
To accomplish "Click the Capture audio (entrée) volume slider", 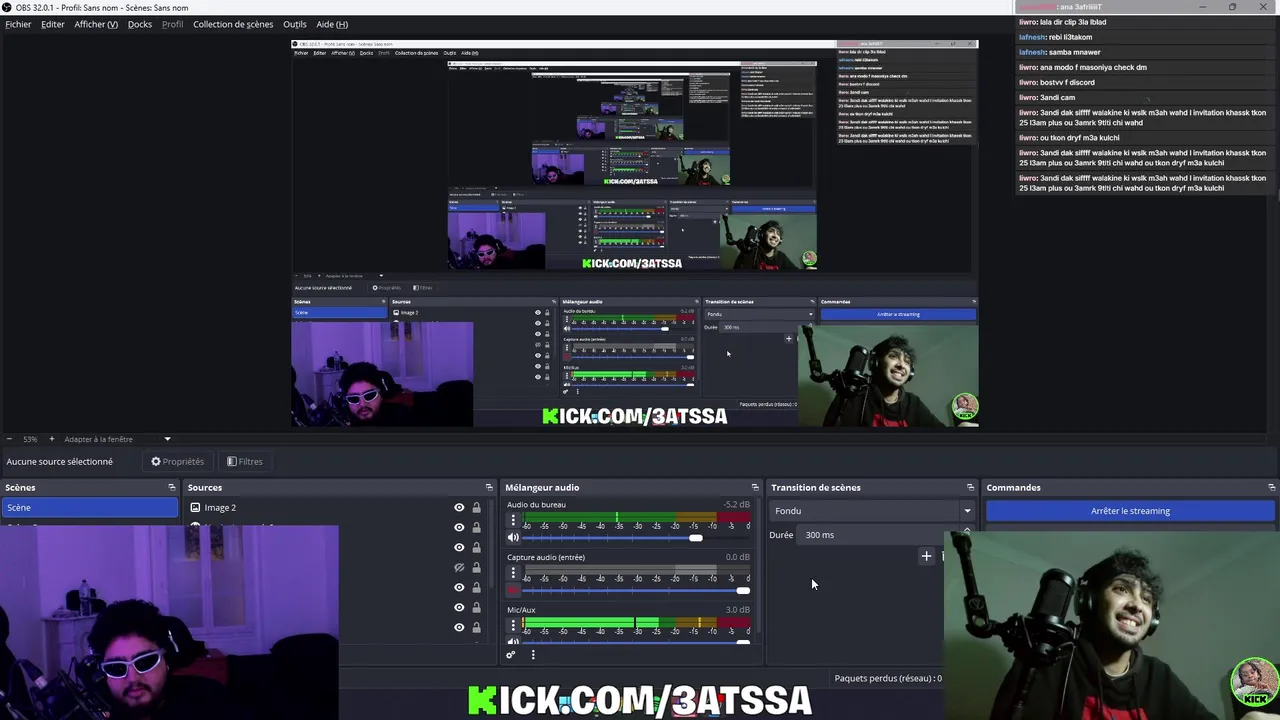I will [636, 590].
